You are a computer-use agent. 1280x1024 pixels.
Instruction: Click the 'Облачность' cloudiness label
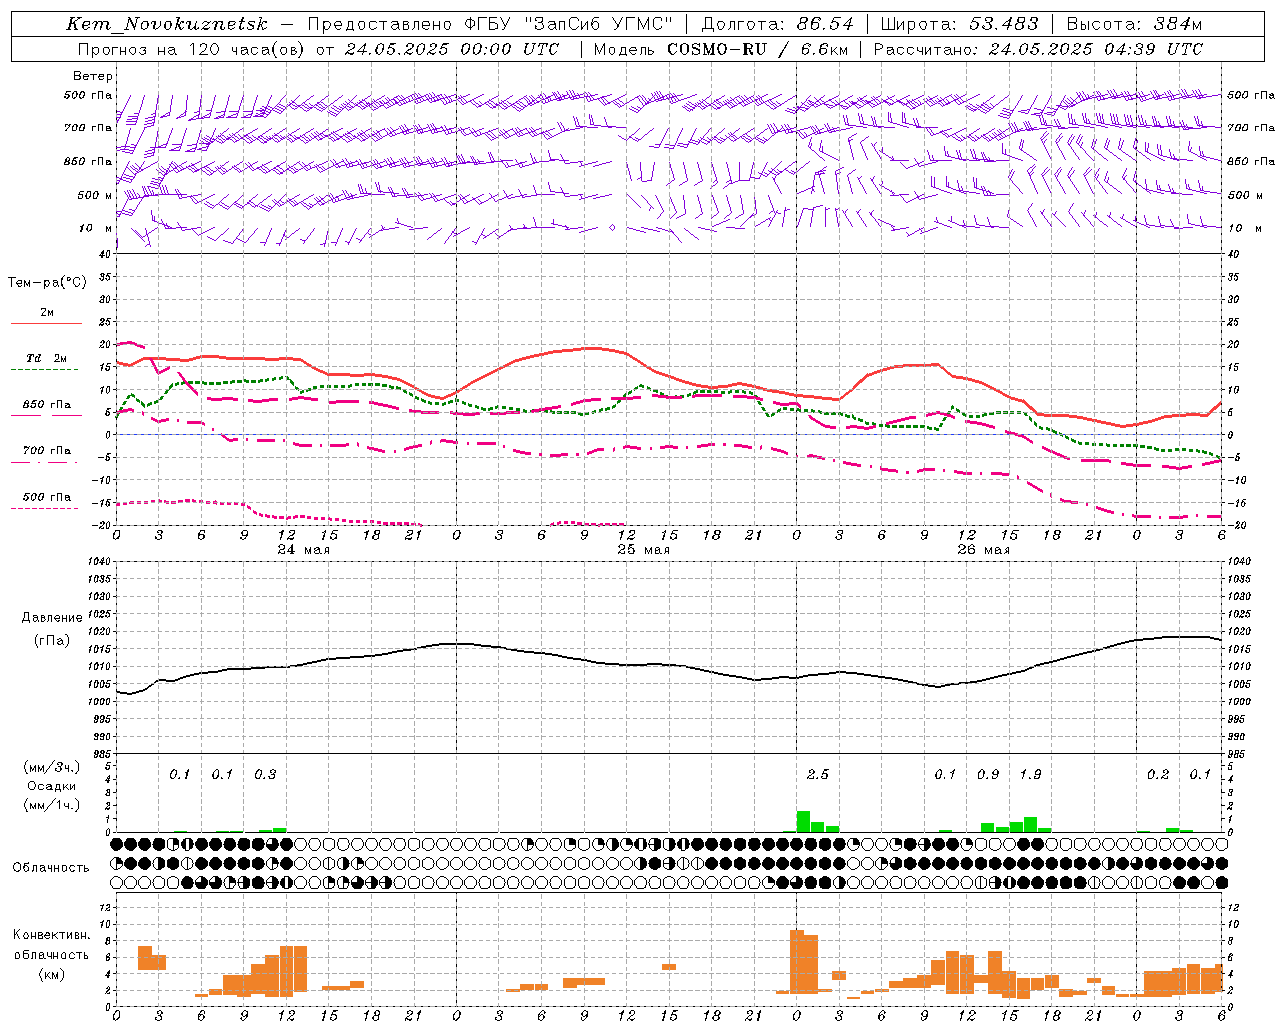click(x=51, y=867)
